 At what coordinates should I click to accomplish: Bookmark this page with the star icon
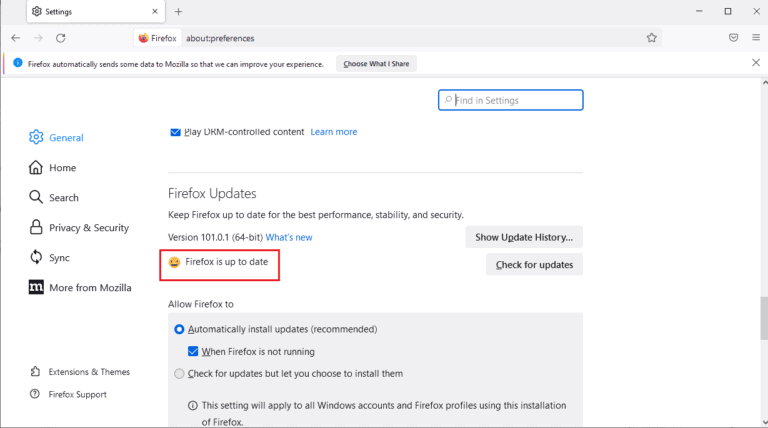[x=651, y=38]
